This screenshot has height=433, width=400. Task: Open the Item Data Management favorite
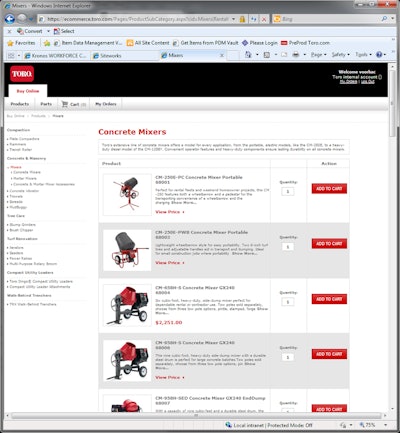[88, 43]
